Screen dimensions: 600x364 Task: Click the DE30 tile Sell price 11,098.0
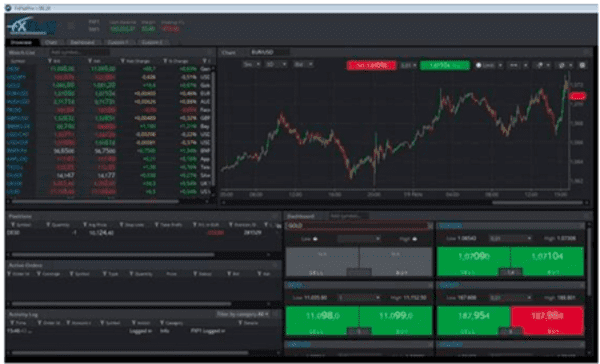click(x=322, y=320)
